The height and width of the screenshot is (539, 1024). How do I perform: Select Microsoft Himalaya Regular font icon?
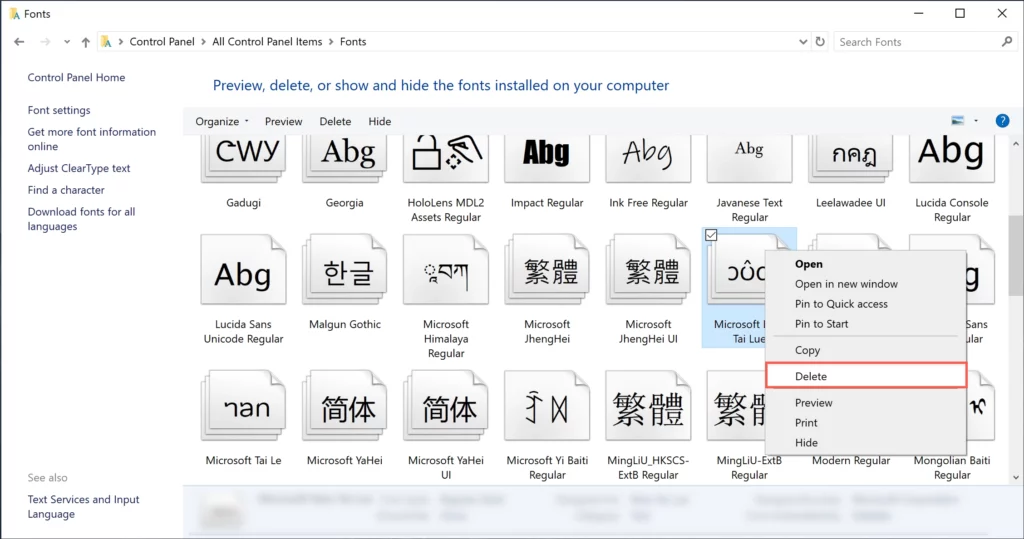click(x=445, y=270)
